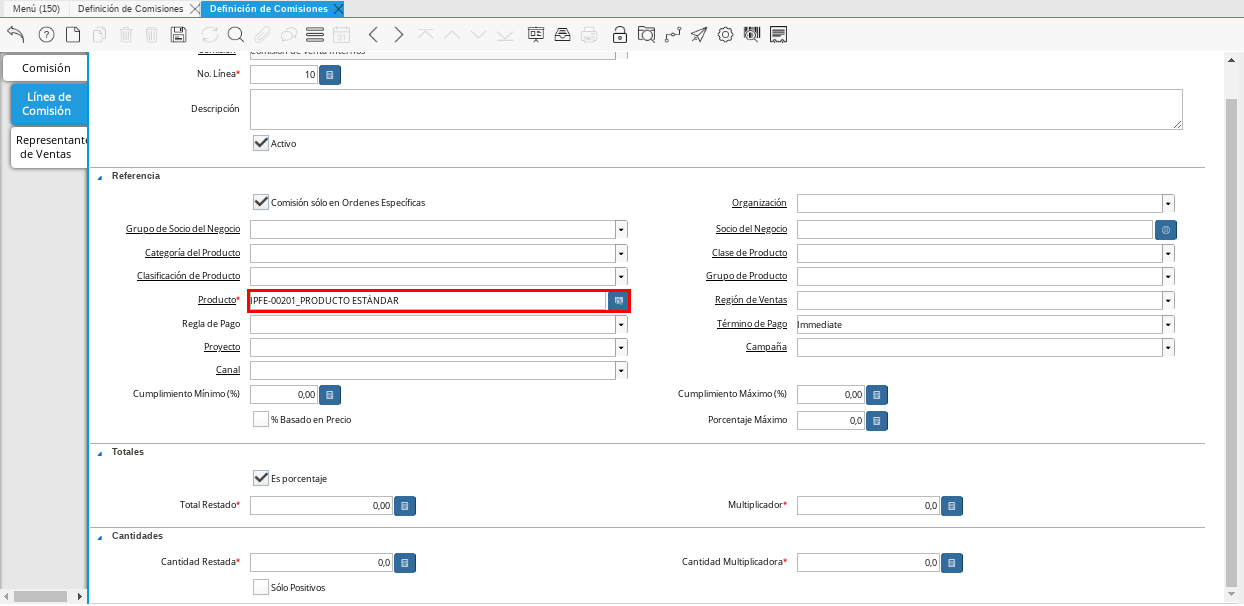Open the gear process icon in the toolbar
Image resolution: width=1244 pixels, height=606 pixels.
click(725, 35)
